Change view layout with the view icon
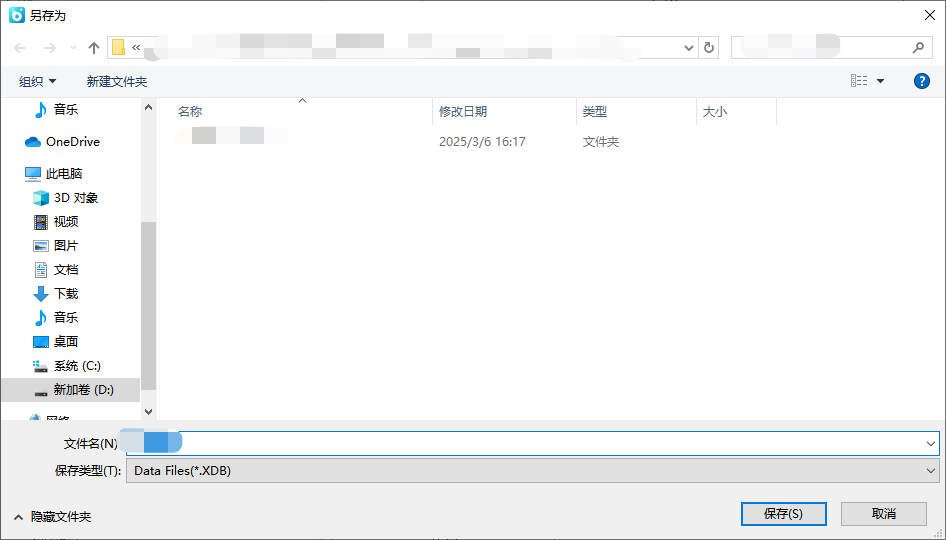The image size is (946, 540). tap(859, 81)
